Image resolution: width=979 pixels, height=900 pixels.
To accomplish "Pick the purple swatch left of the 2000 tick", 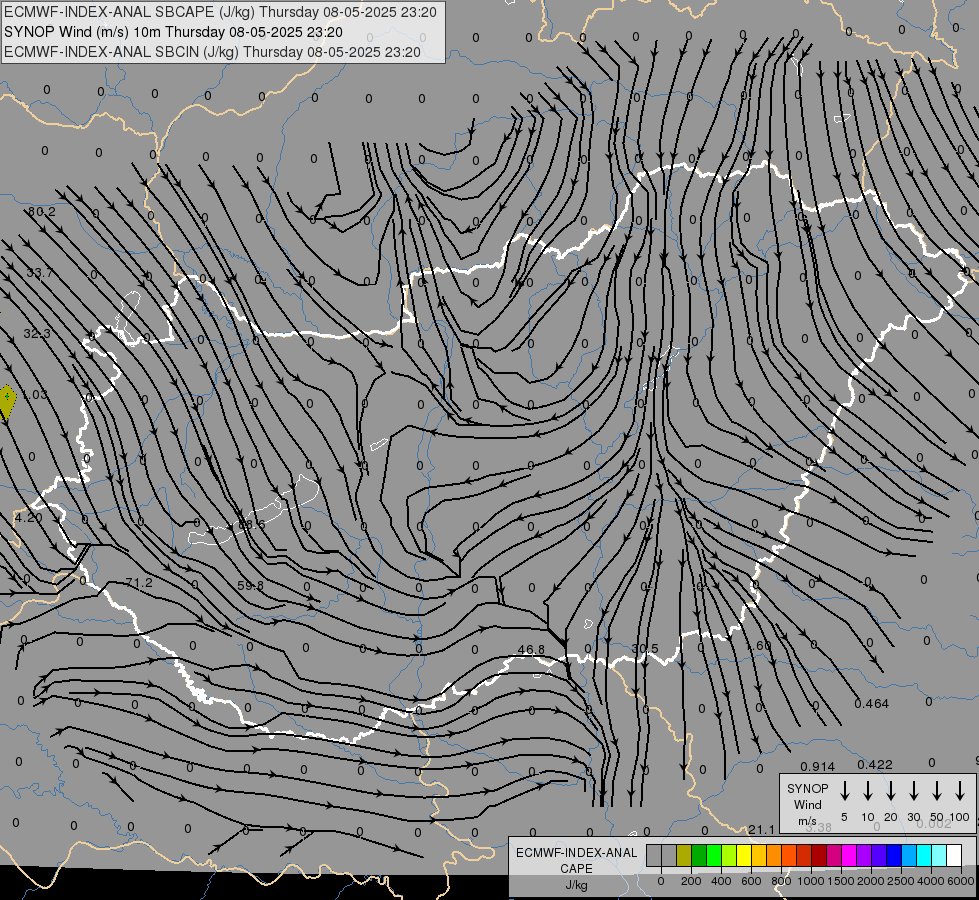I will pos(863,855).
